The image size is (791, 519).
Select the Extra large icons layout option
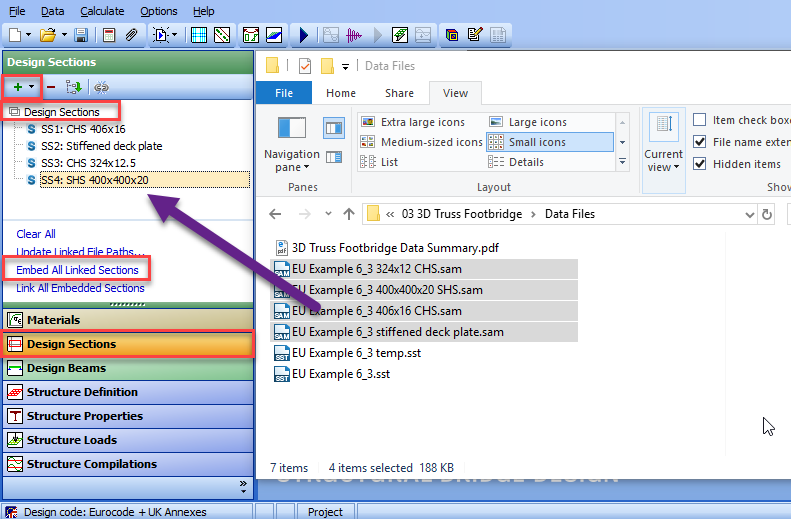(413, 122)
